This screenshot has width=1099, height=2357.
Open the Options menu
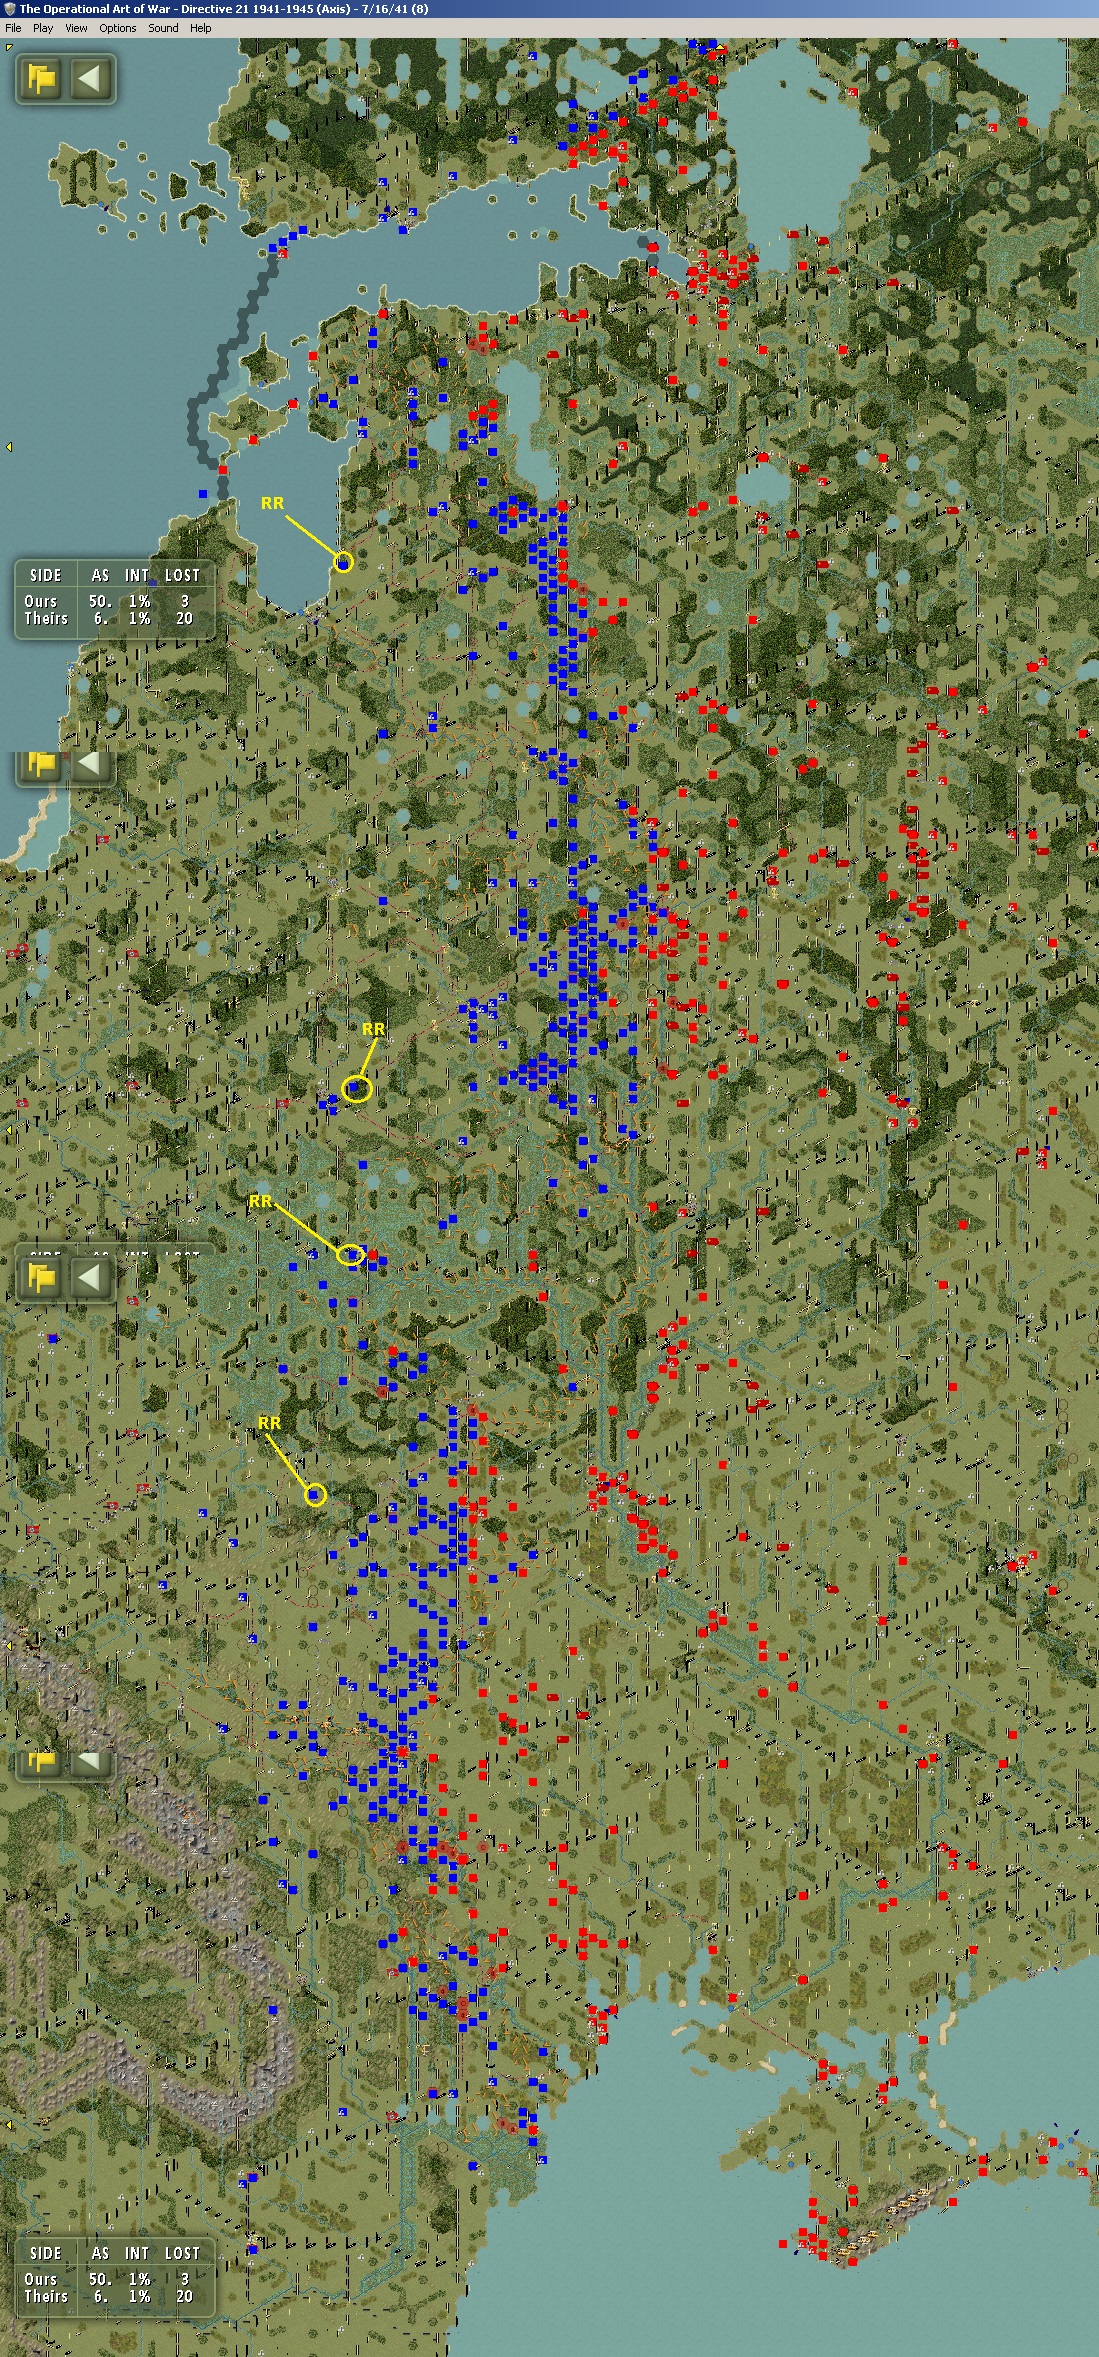coord(117,28)
